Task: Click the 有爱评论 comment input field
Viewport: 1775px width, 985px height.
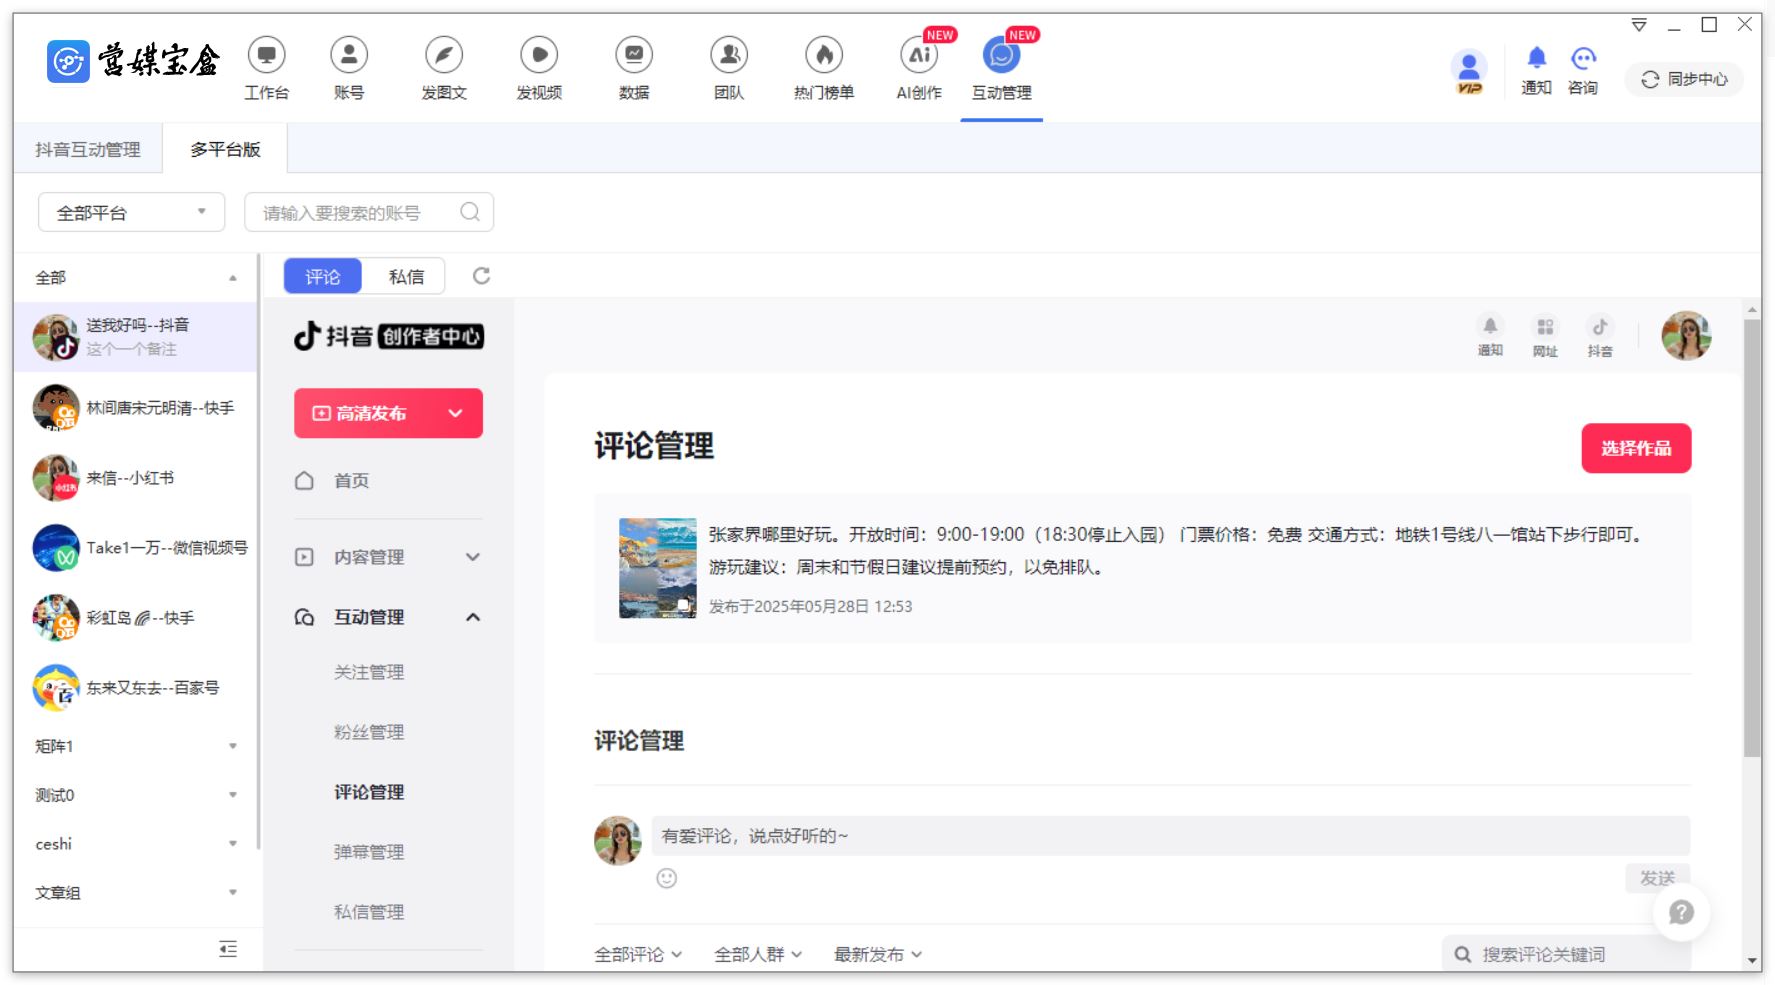Action: pos(1170,836)
